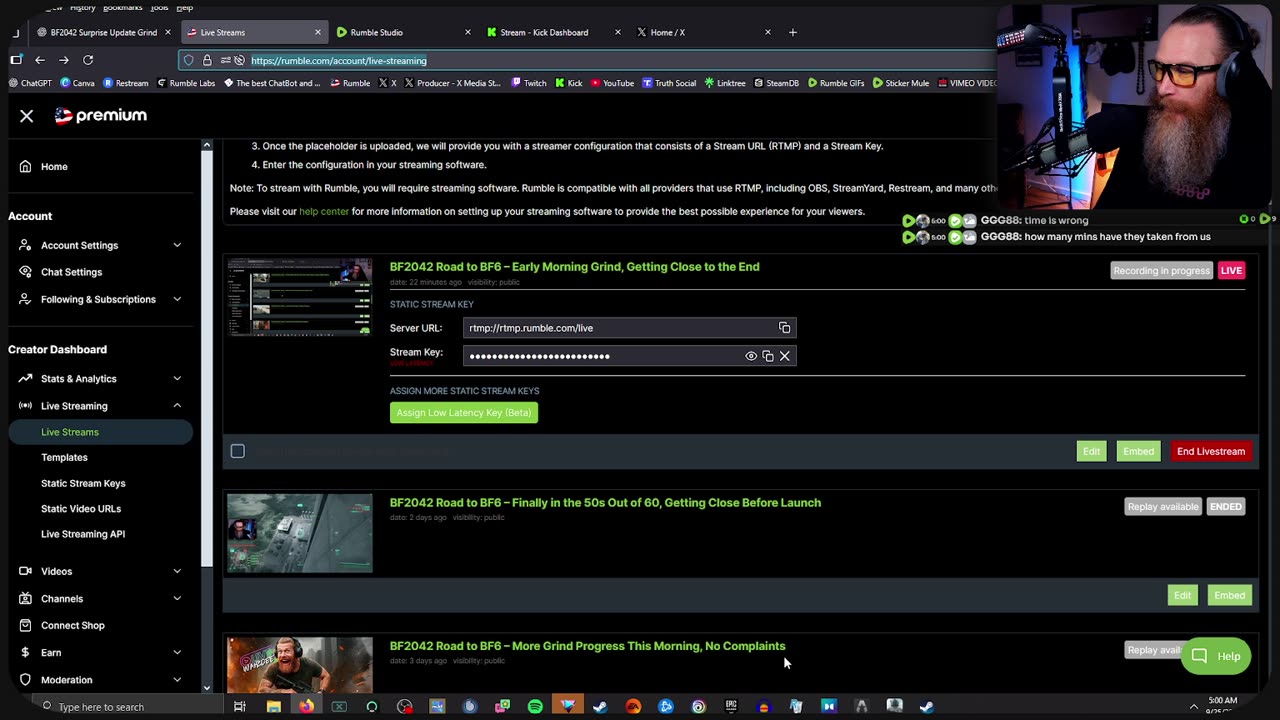Open the Kick bookmark
The image size is (1280, 720).
(568, 83)
